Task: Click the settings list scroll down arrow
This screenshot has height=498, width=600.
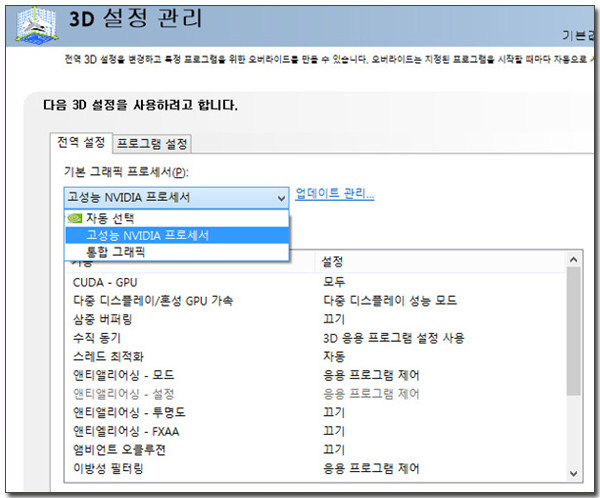Action: click(x=573, y=473)
